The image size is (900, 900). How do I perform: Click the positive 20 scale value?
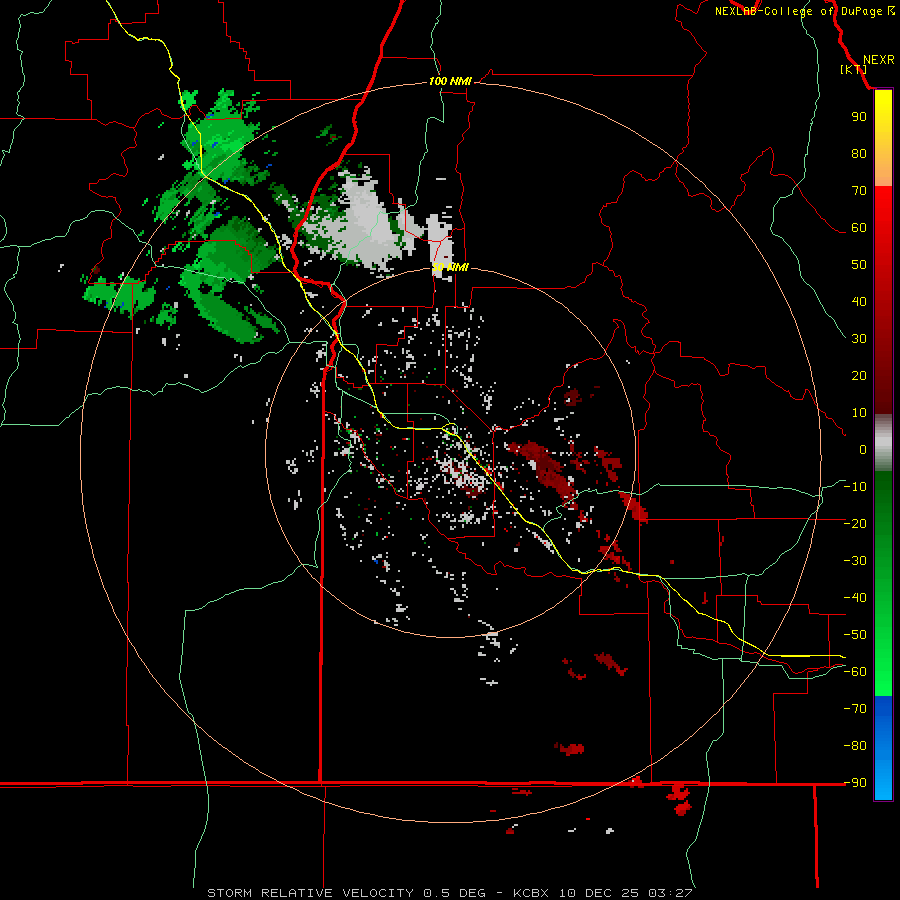[859, 375]
